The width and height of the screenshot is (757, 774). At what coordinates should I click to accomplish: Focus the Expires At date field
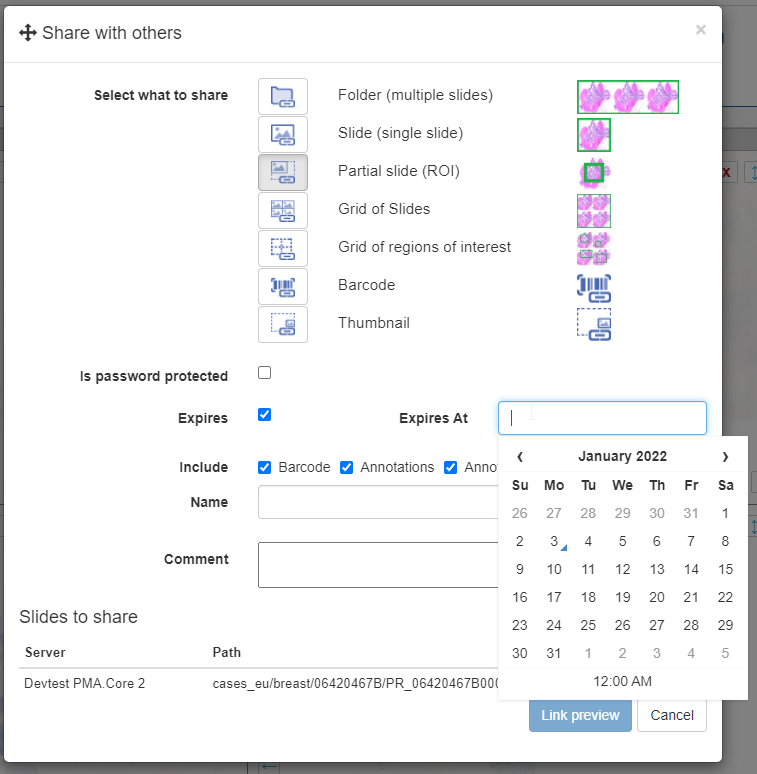602,418
